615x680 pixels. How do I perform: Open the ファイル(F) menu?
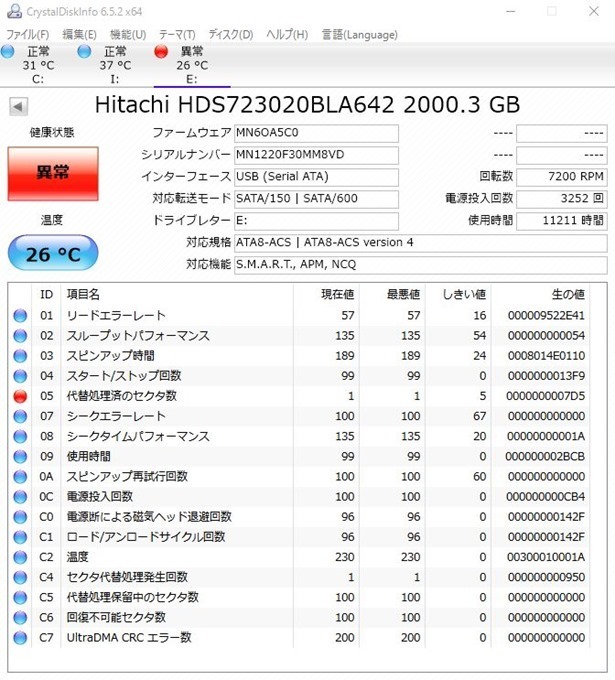tap(27, 34)
